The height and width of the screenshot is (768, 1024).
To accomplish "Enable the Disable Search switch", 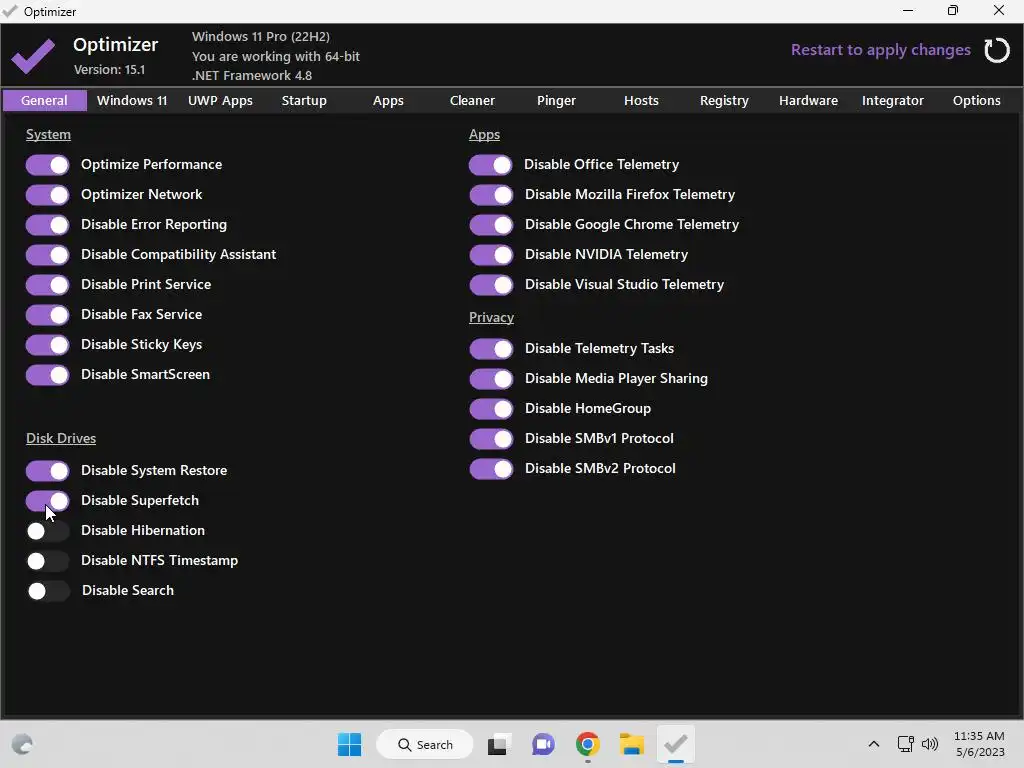I will pyautogui.click(x=48, y=591).
